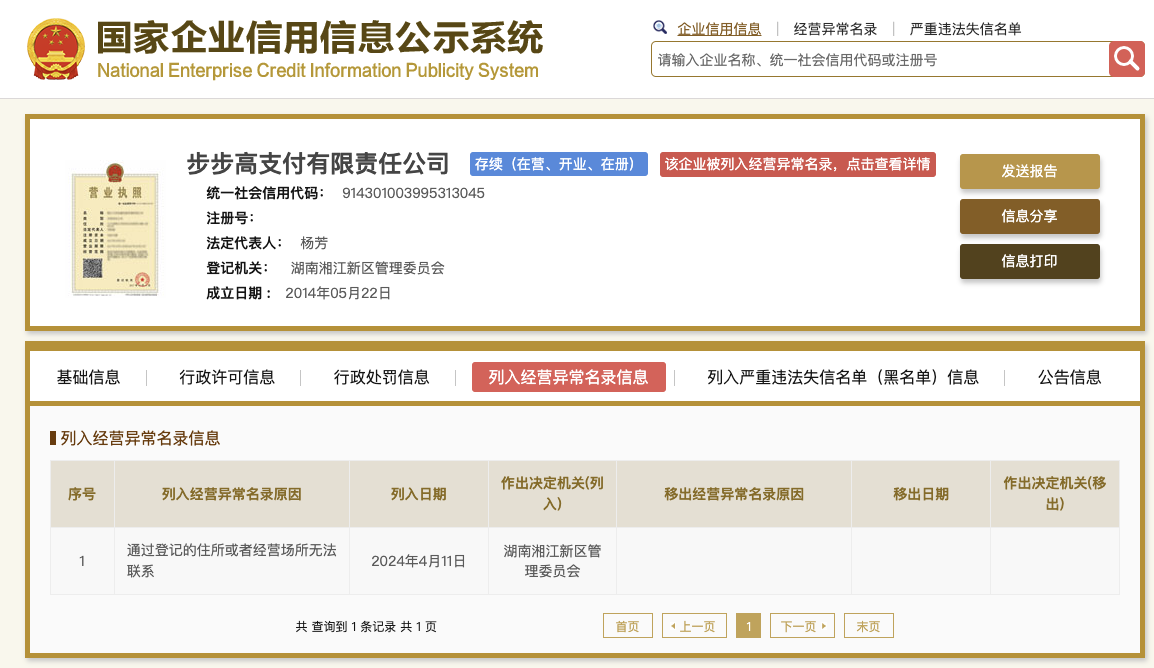Switch to the 基础信息 tab
The image size is (1154, 668).
tap(88, 377)
